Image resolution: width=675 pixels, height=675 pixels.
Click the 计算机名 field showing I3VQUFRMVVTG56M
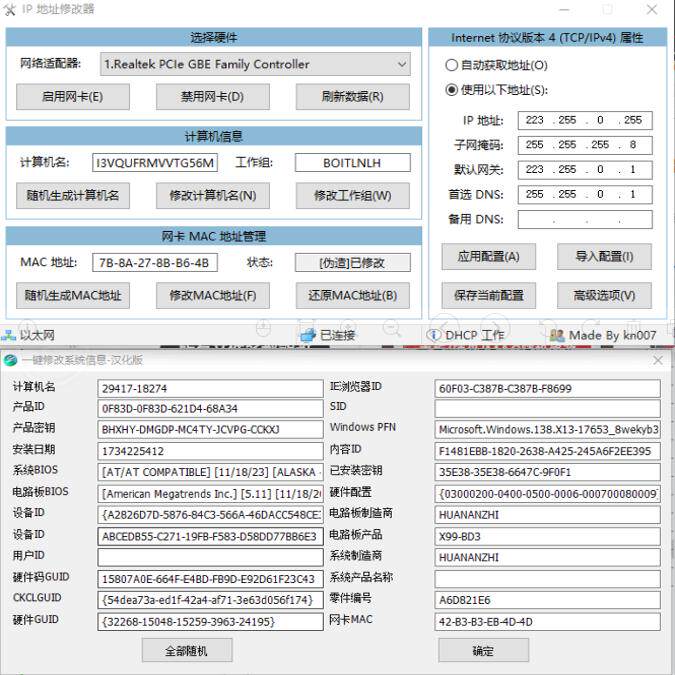click(x=155, y=163)
